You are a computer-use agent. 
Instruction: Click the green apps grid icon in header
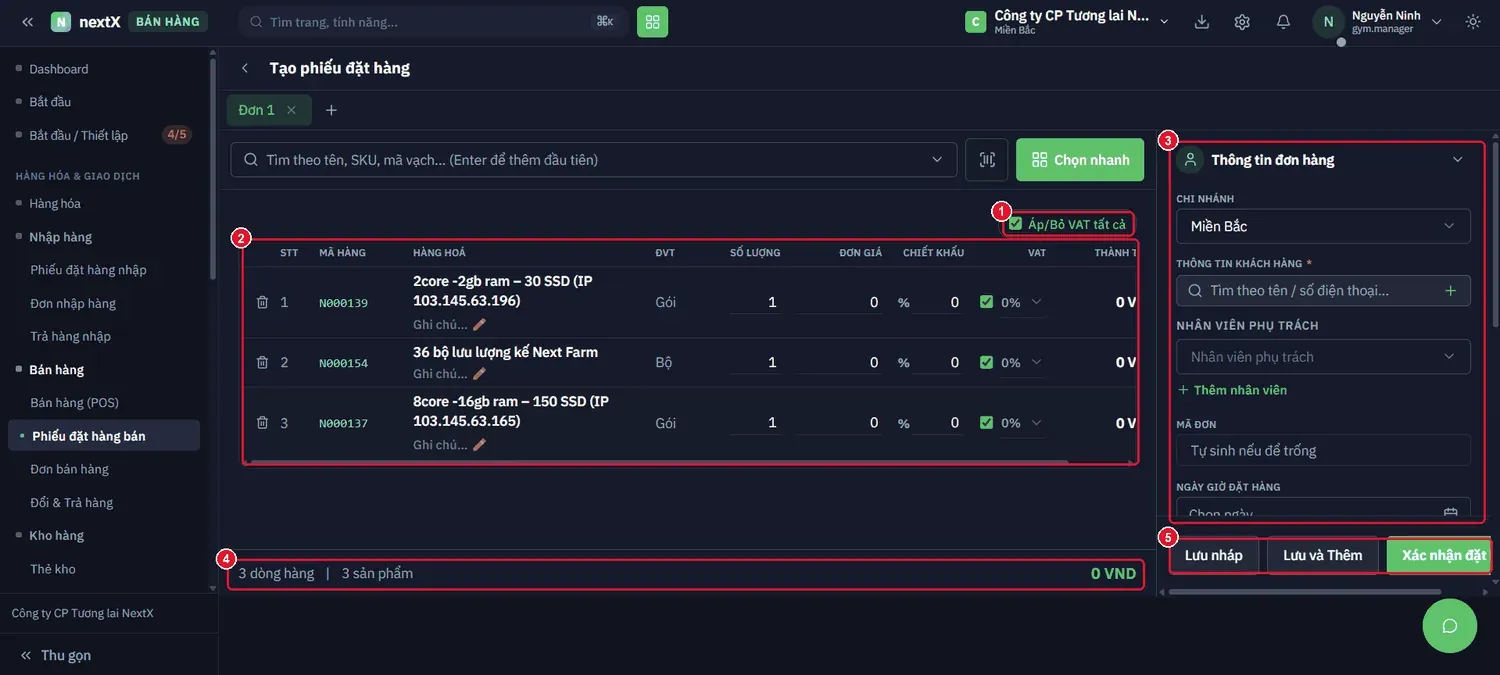tap(652, 21)
